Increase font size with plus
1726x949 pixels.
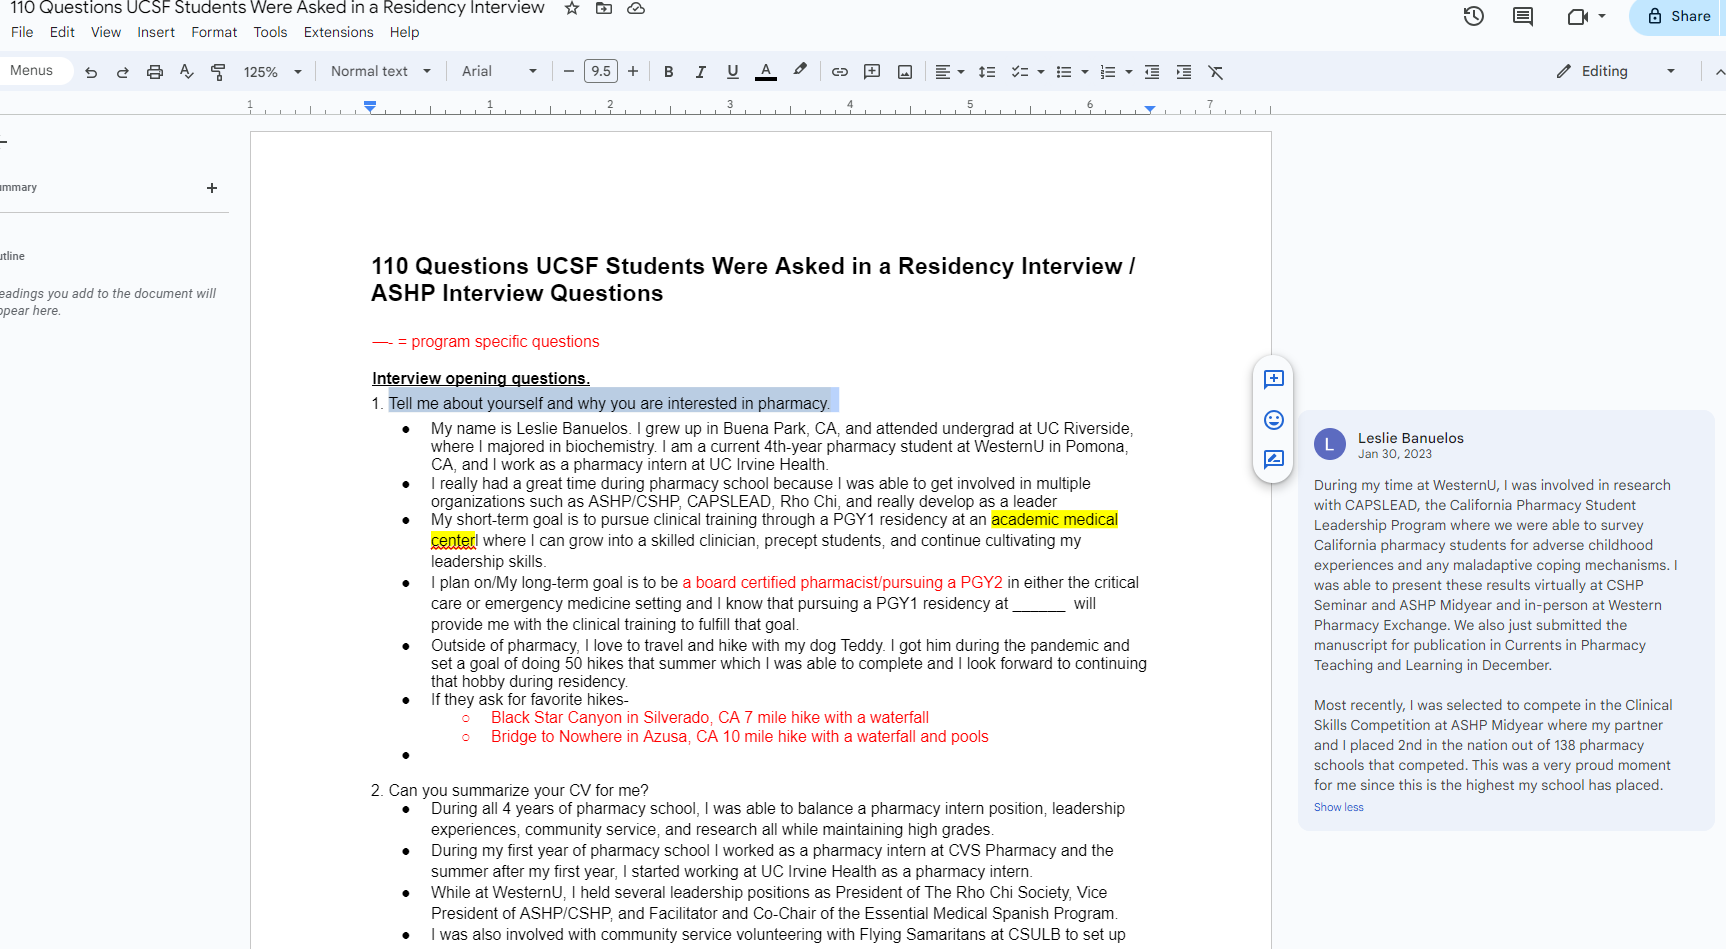[633, 71]
